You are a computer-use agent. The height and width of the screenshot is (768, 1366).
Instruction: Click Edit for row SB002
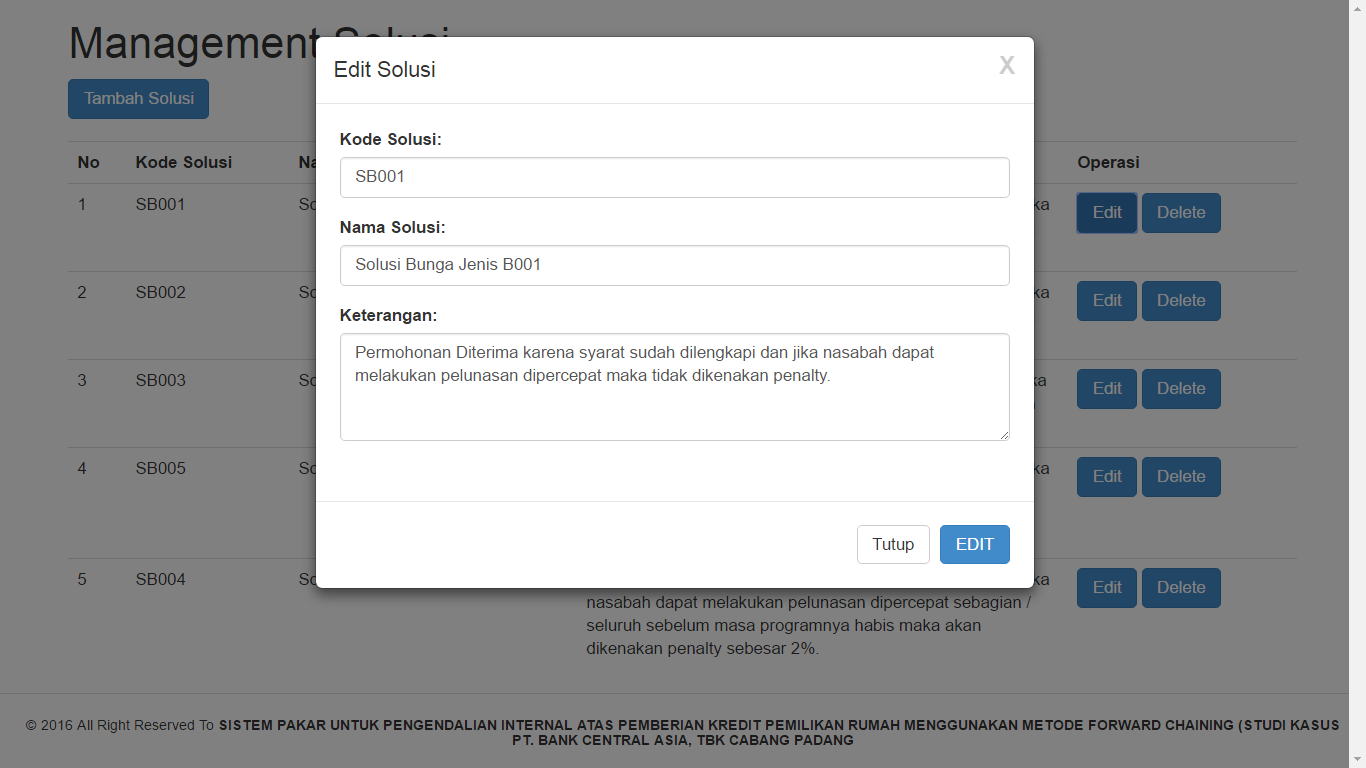(x=1106, y=301)
